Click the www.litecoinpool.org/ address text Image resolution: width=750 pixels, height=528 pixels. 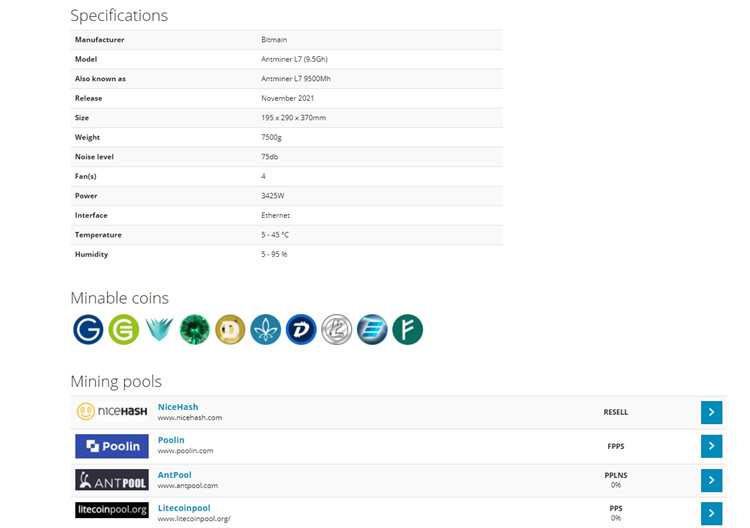pyautogui.click(x=194, y=518)
